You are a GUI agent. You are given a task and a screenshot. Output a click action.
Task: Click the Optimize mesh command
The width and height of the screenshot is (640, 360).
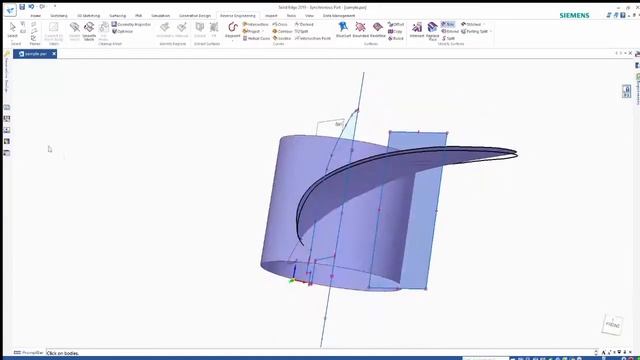(122, 31)
